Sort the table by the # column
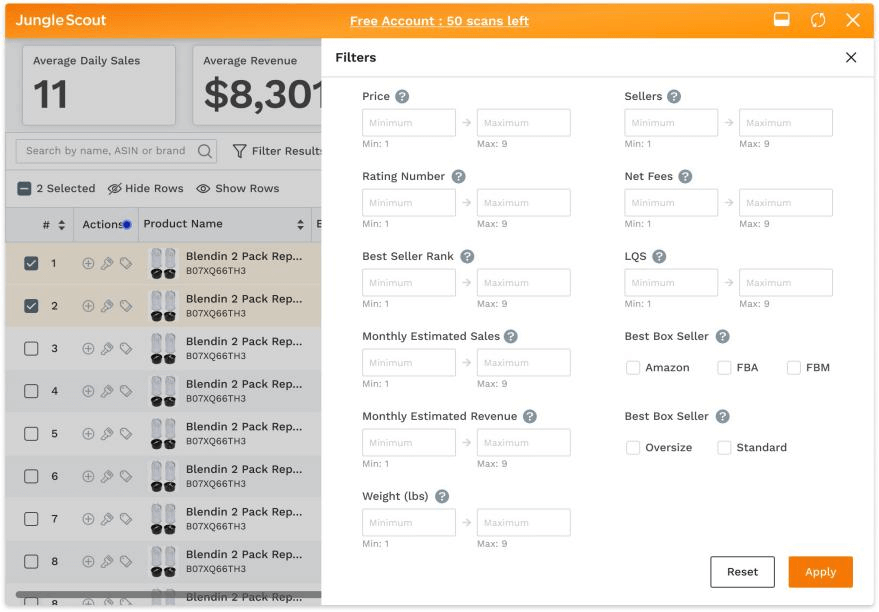This screenshot has height=612, width=879. tap(62, 225)
